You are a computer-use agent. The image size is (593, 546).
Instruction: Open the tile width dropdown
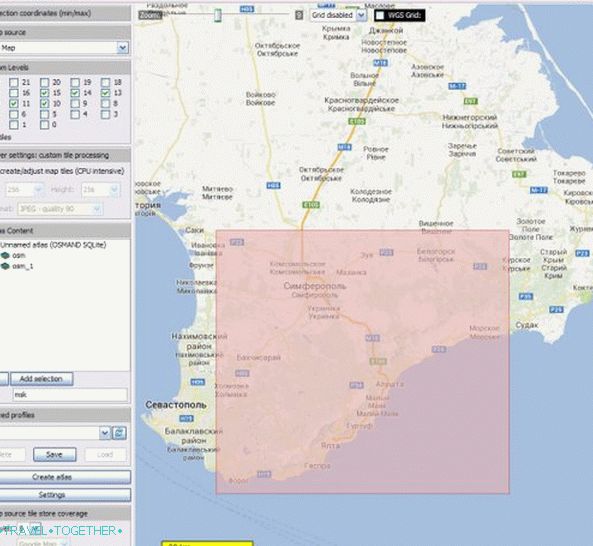(x=38, y=189)
